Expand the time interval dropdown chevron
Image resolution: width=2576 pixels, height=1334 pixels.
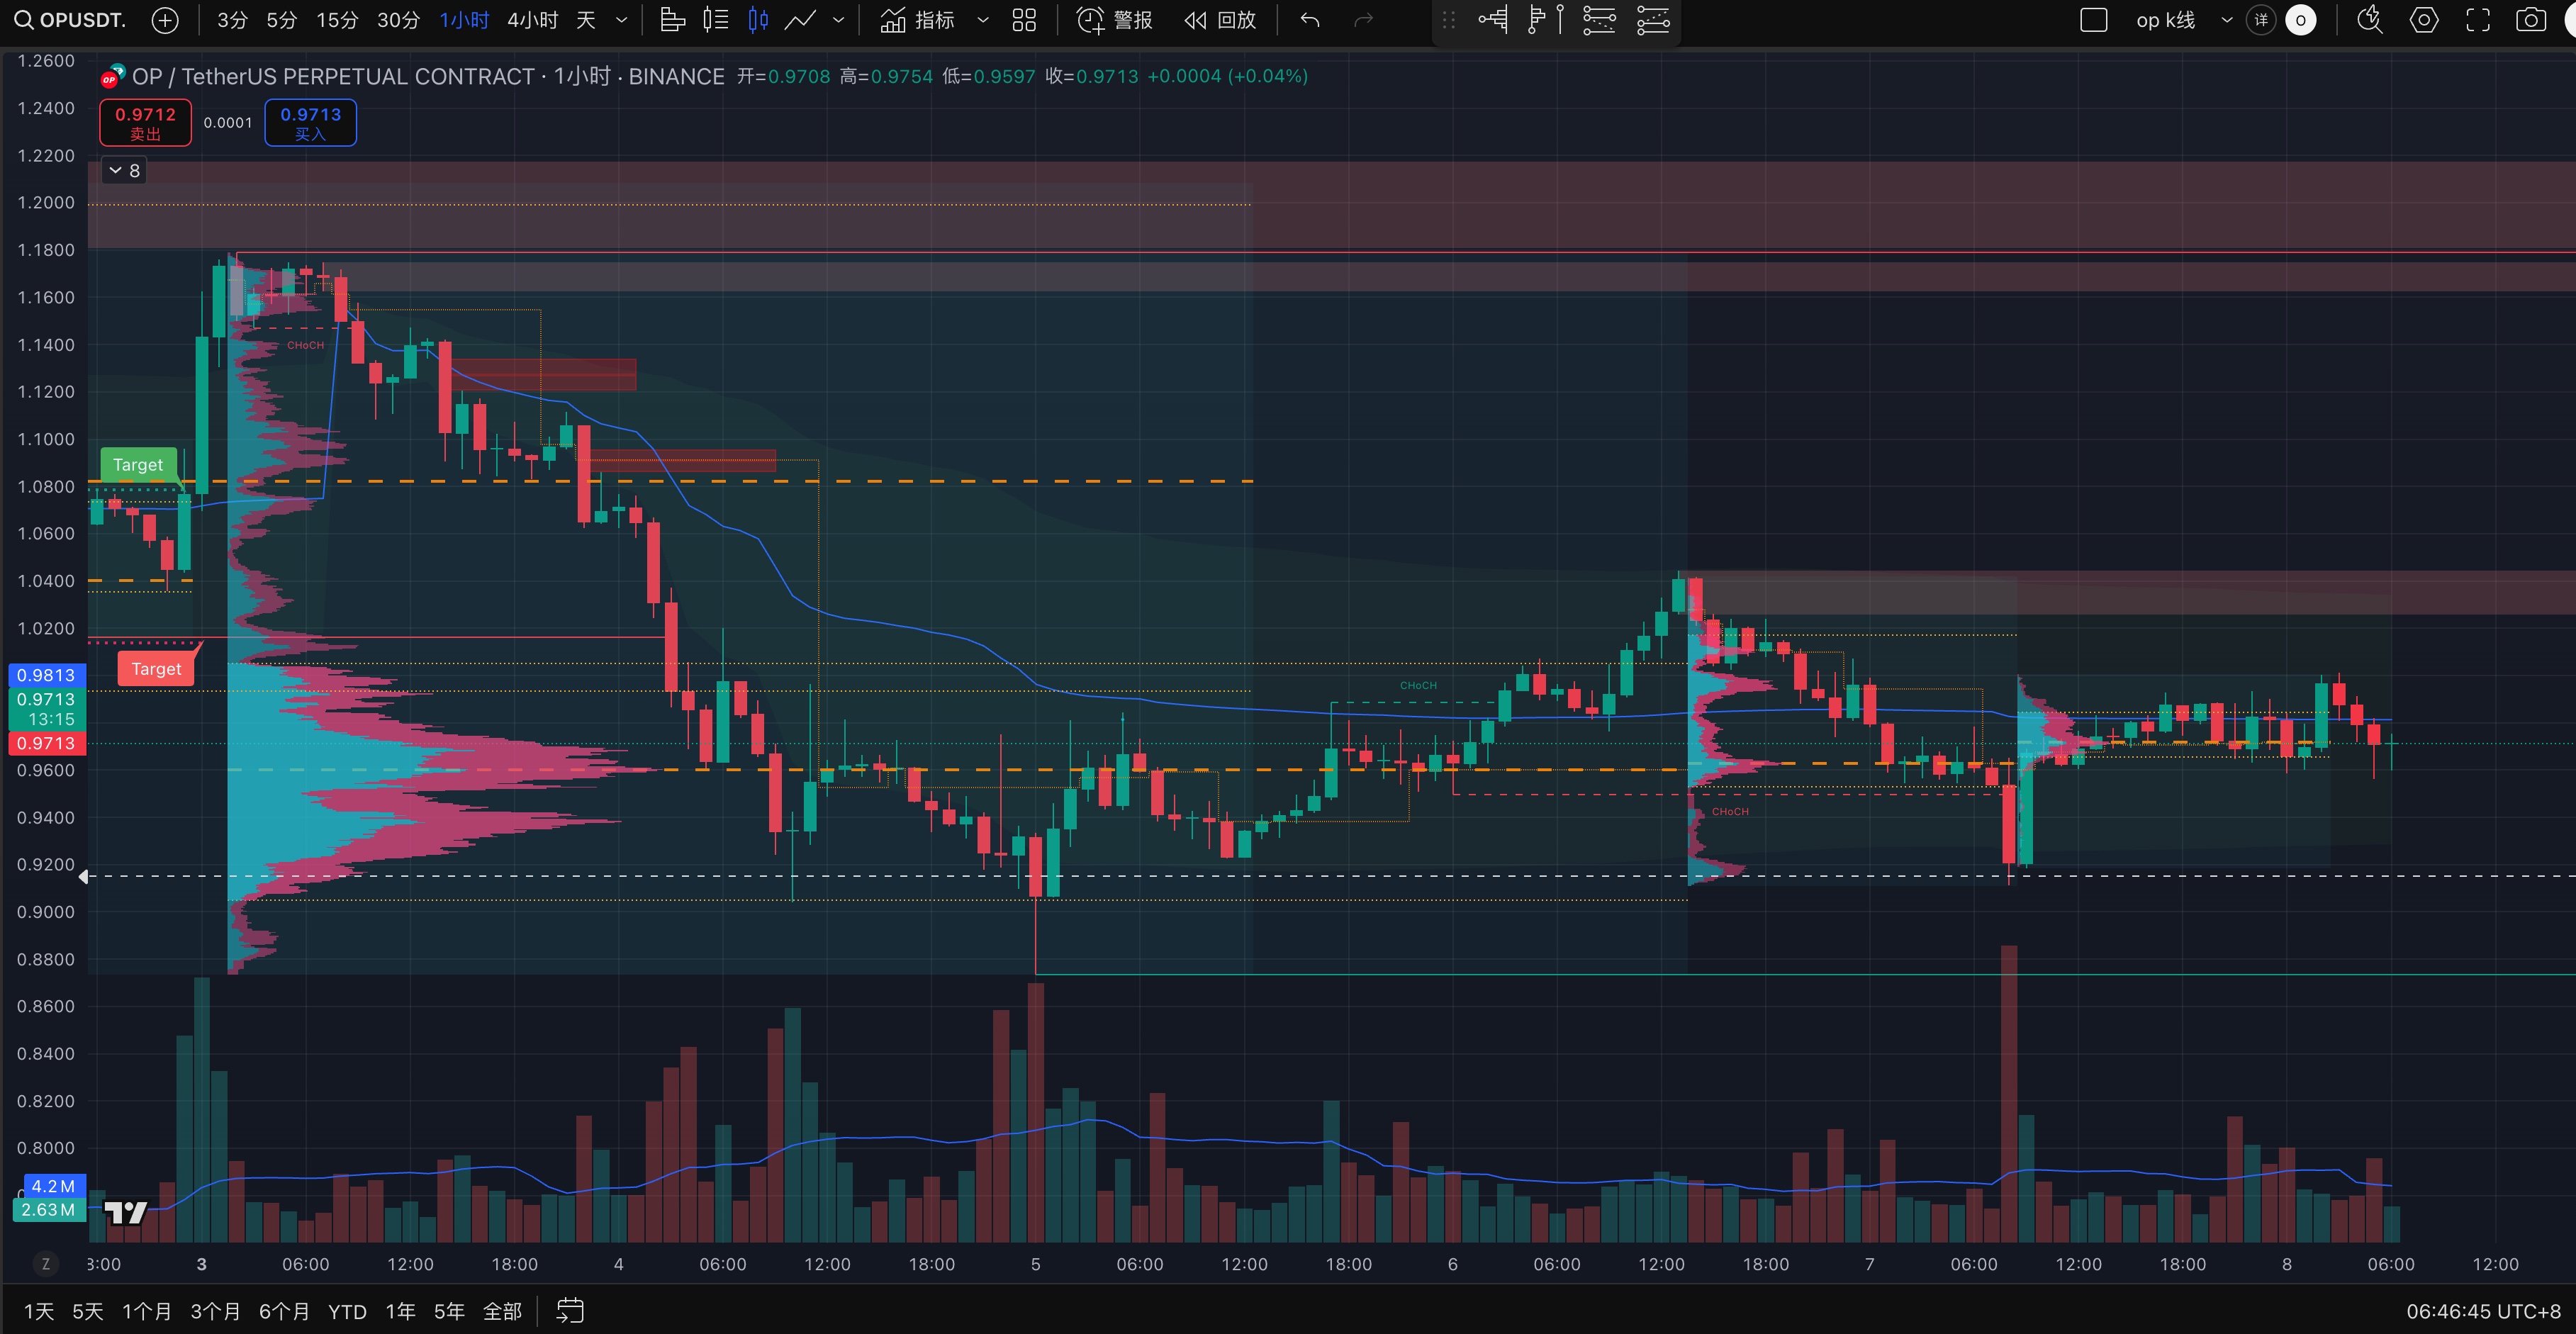(621, 20)
